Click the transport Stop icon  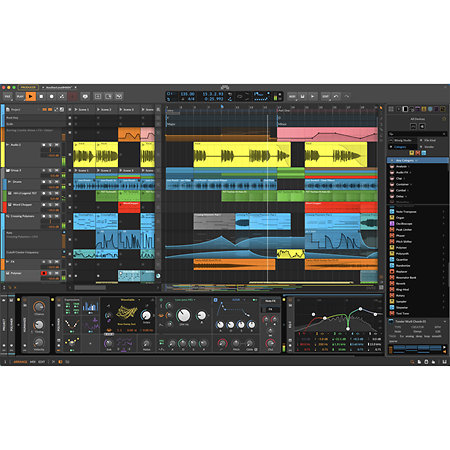click(x=41, y=96)
